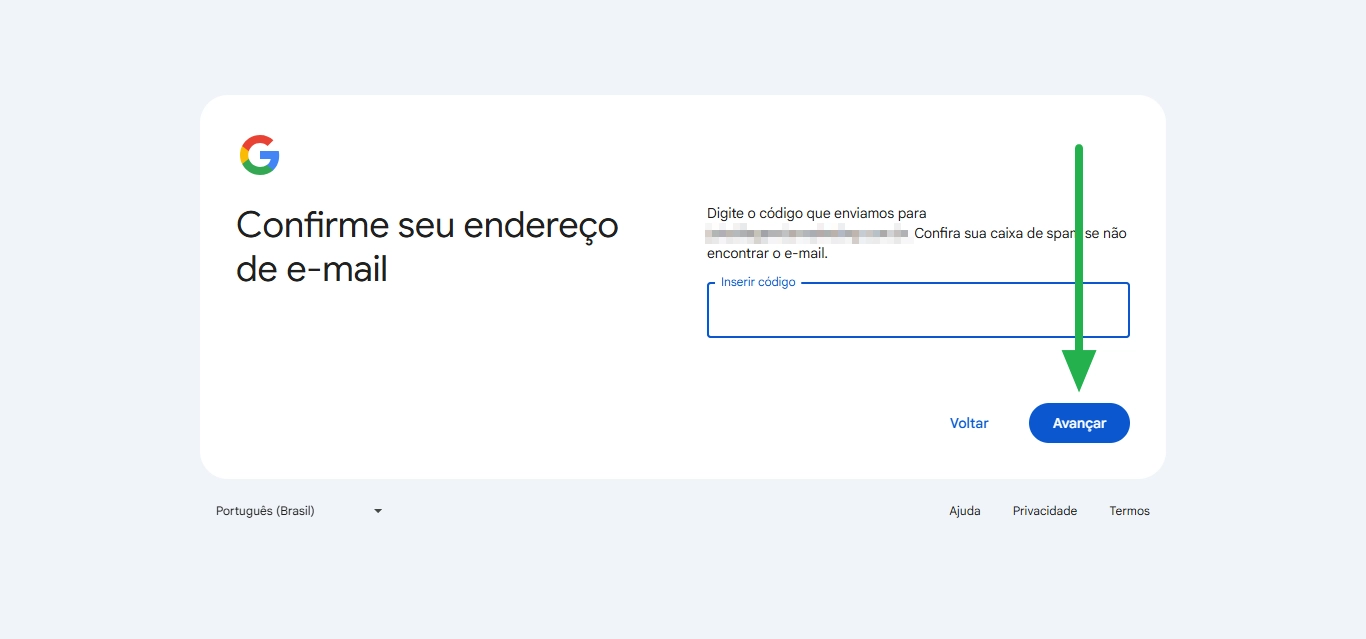1366x639 pixels.
Task: View the Termos page
Action: [1129, 510]
